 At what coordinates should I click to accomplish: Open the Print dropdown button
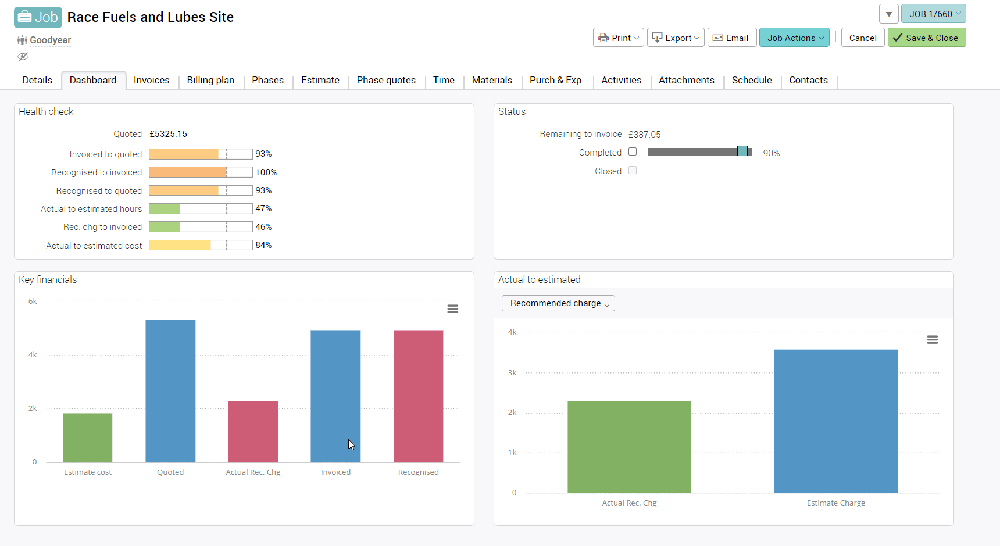[619, 38]
